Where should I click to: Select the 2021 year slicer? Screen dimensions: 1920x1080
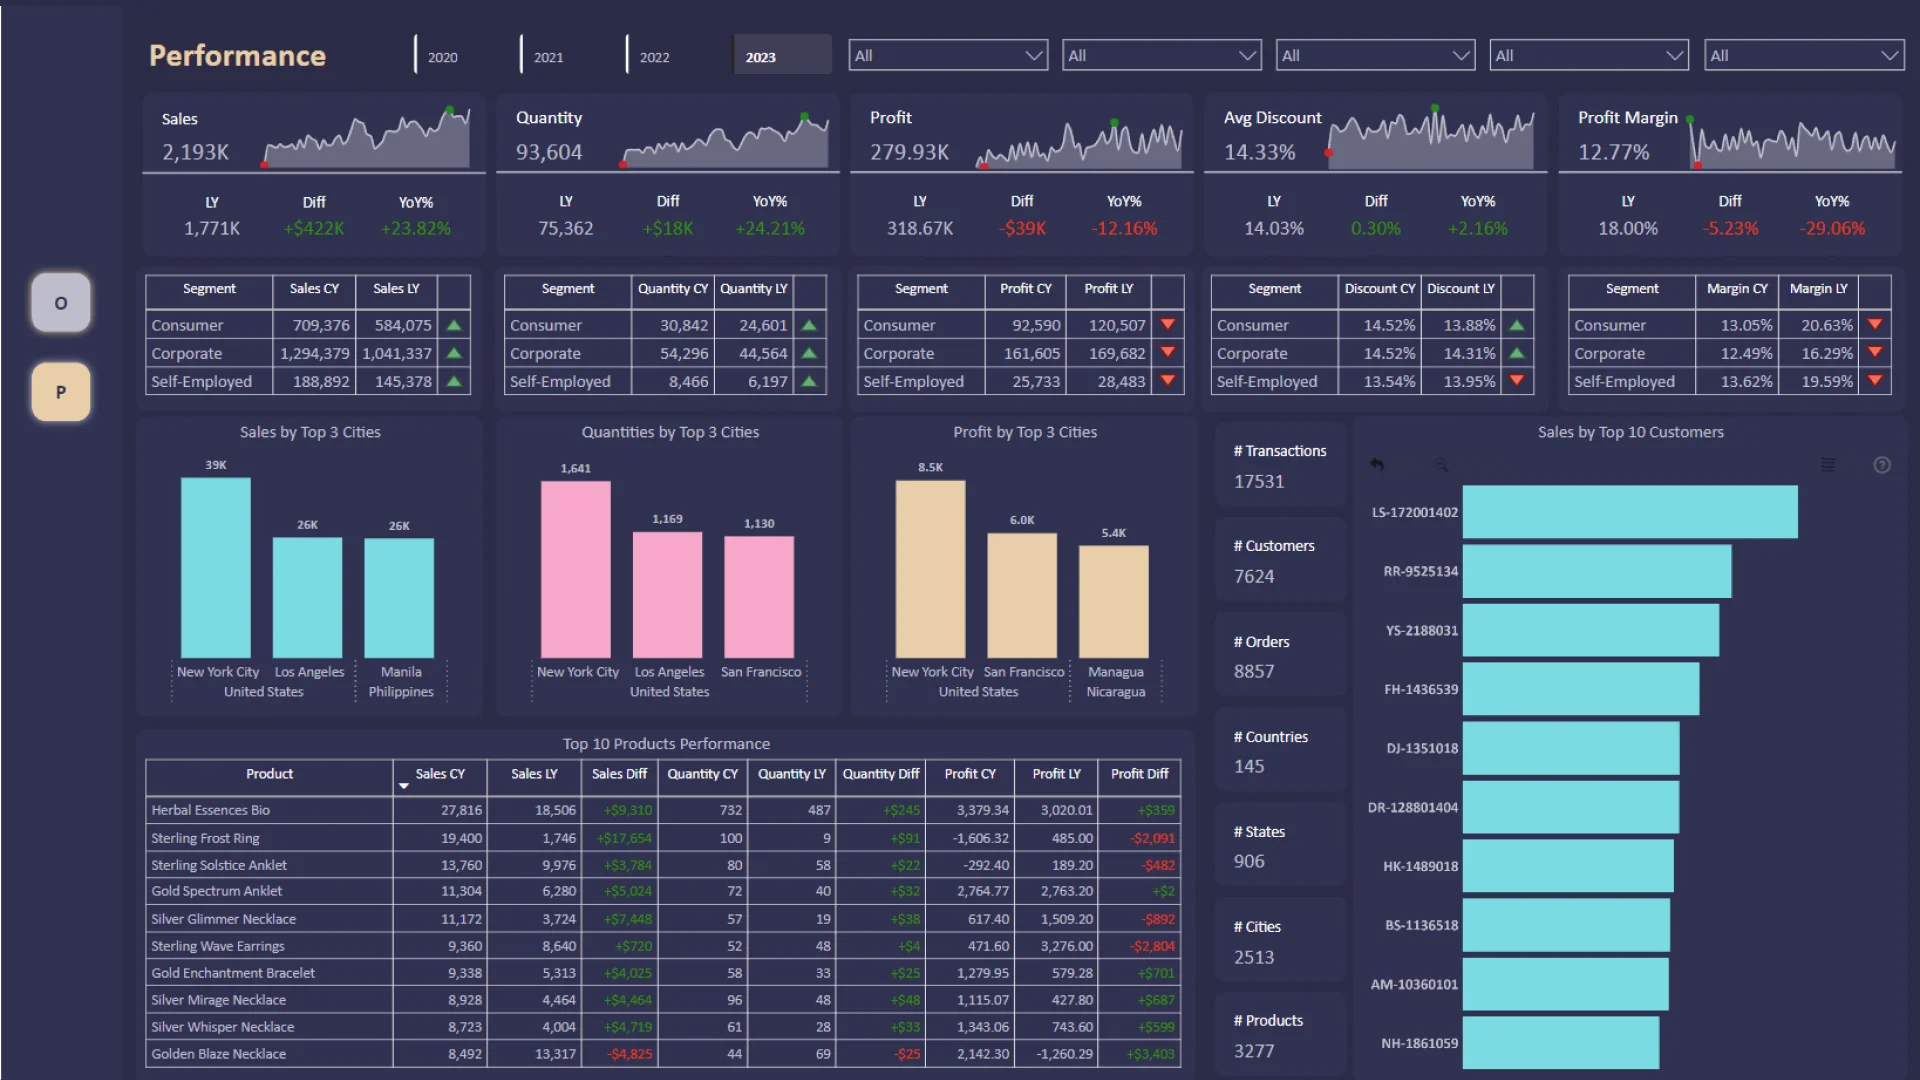pos(567,55)
